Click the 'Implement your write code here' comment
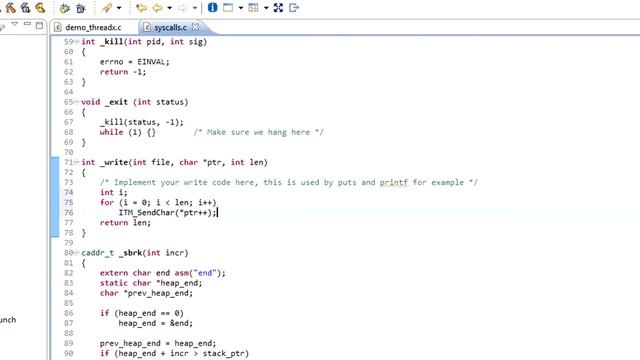Image resolution: width=640 pixels, height=360 pixels. (x=289, y=182)
